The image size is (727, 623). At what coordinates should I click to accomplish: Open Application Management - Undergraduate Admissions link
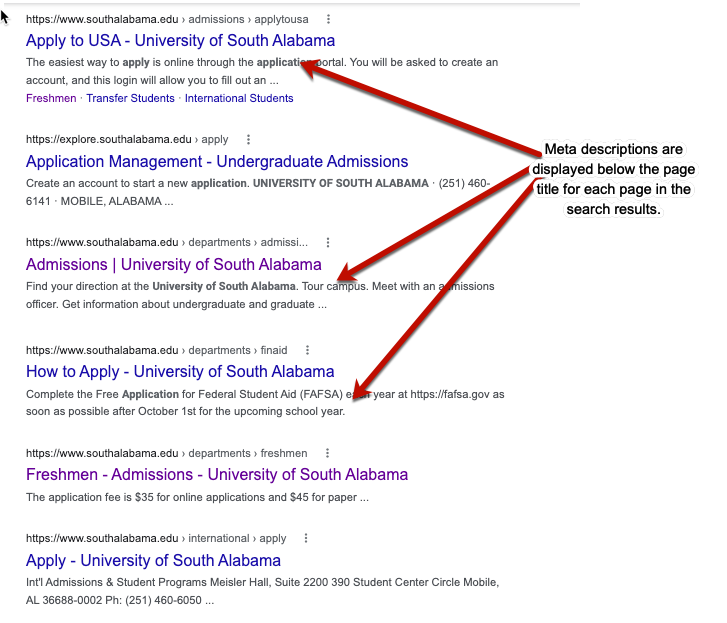coord(217,161)
